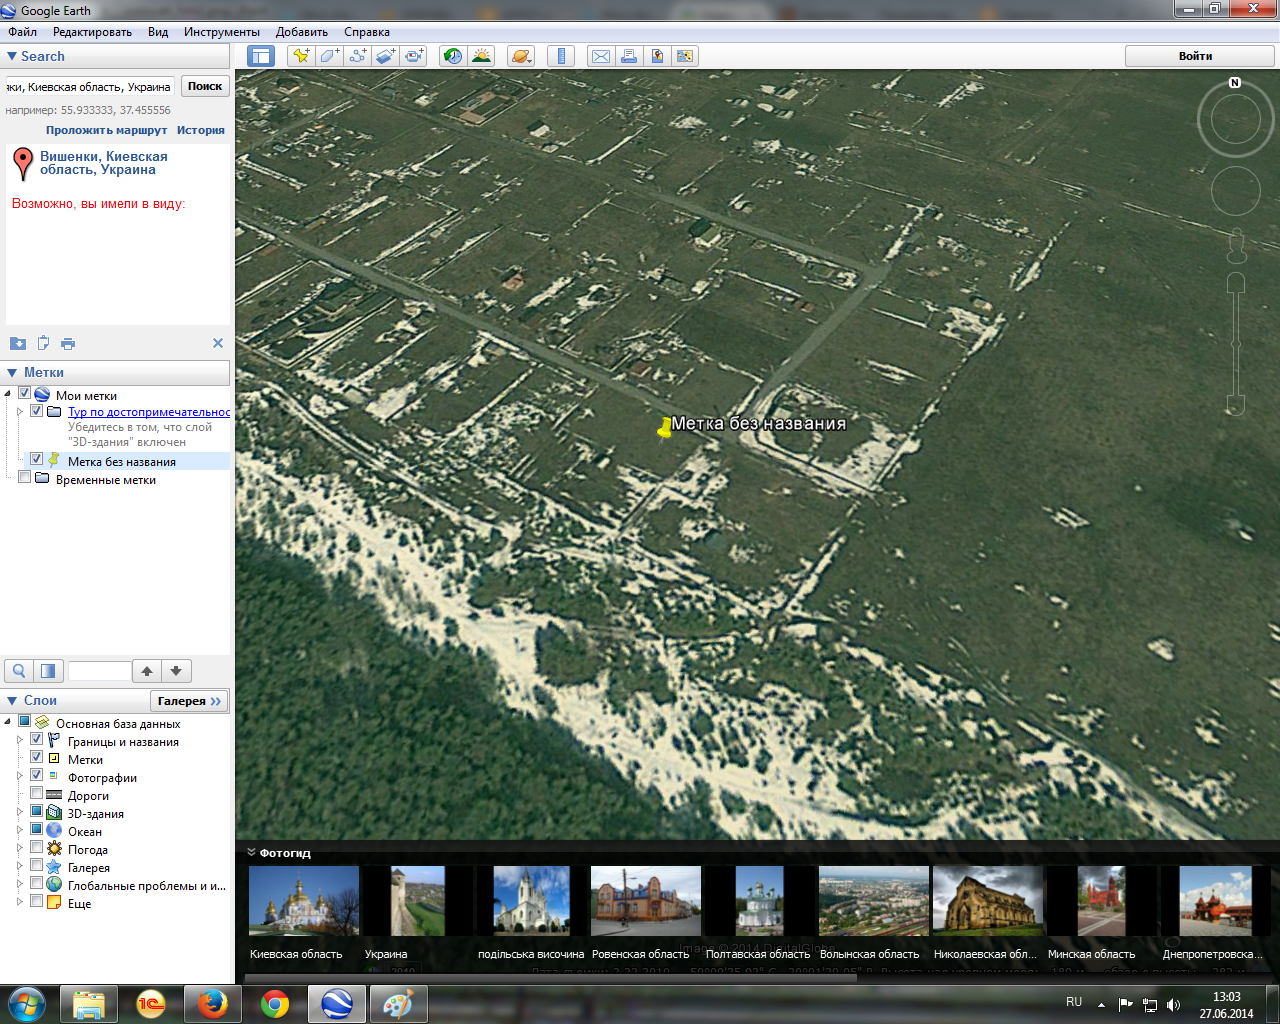Select the Add Polygon tool
This screenshot has height=1024, width=1280.
pyautogui.click(x=329, y=56)
